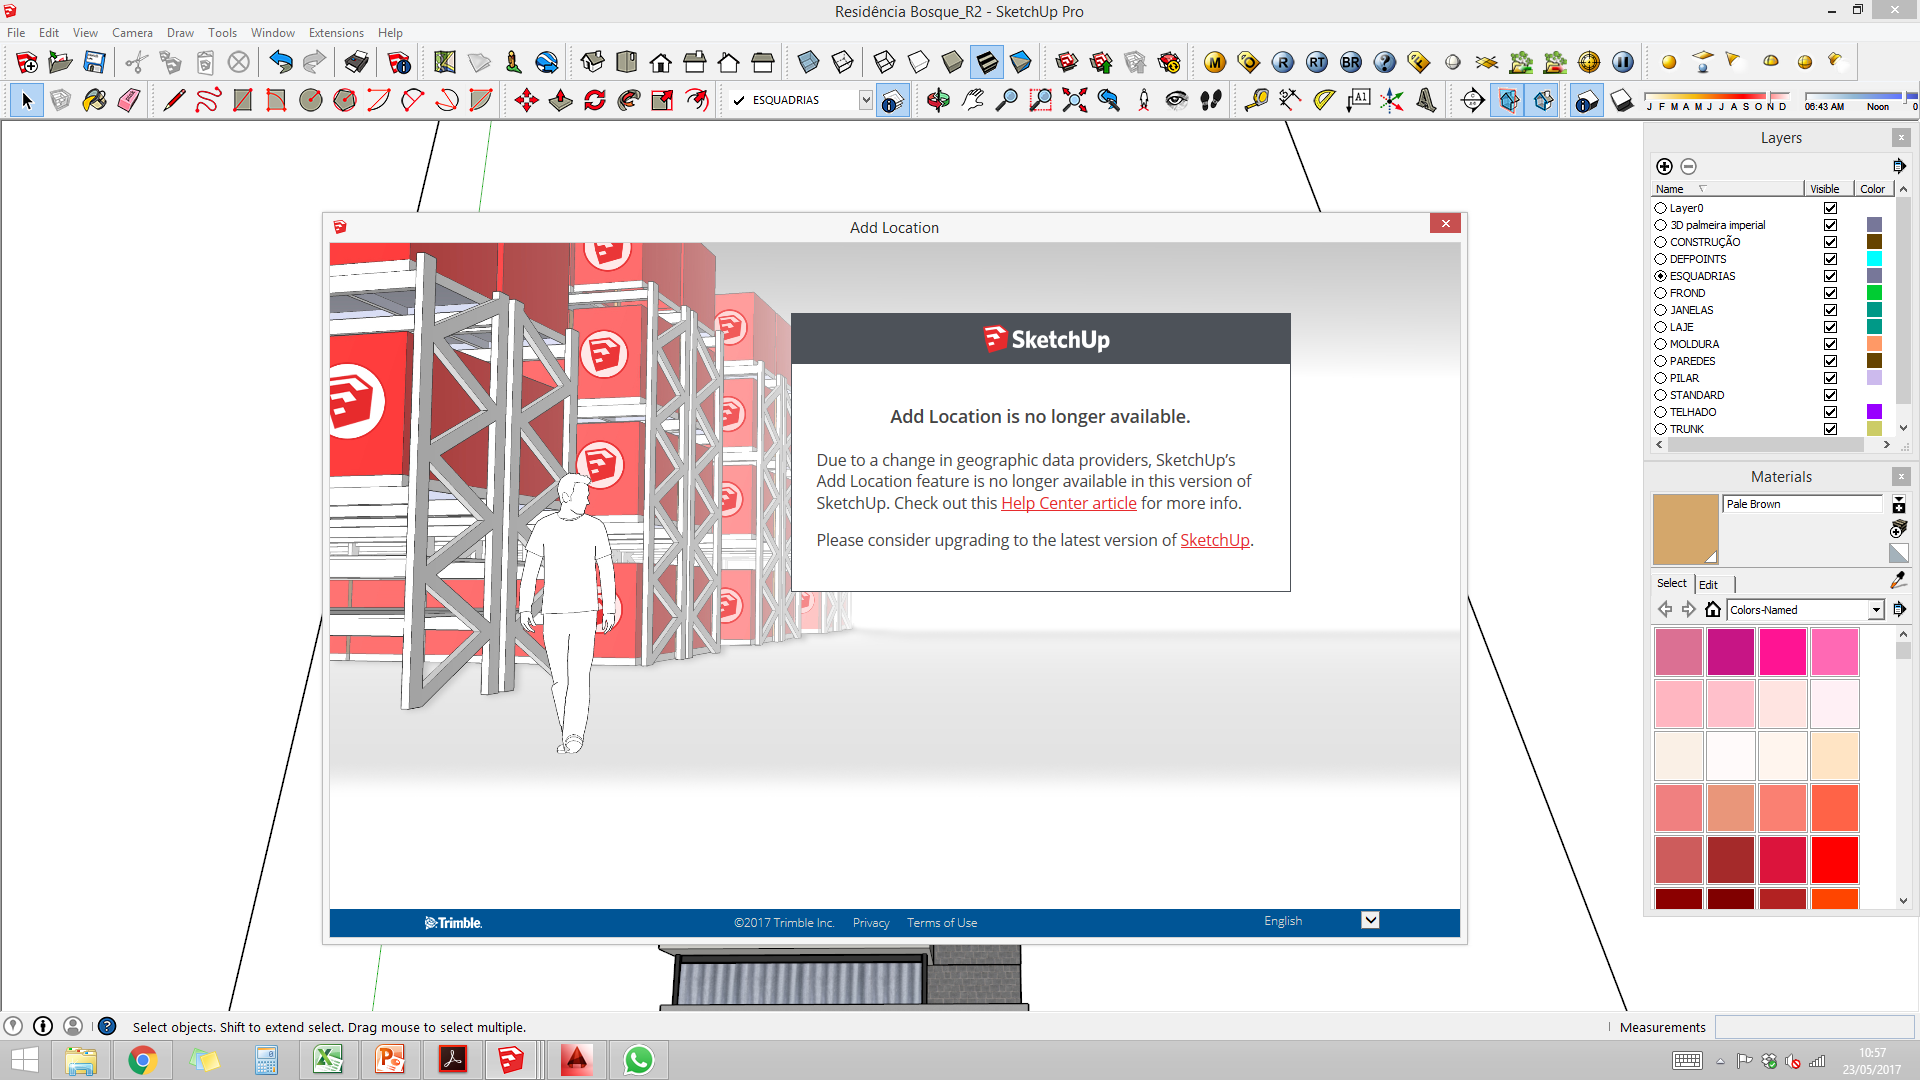
Task: Toggle visibility of Layer0
Action: click(1830, 208)
